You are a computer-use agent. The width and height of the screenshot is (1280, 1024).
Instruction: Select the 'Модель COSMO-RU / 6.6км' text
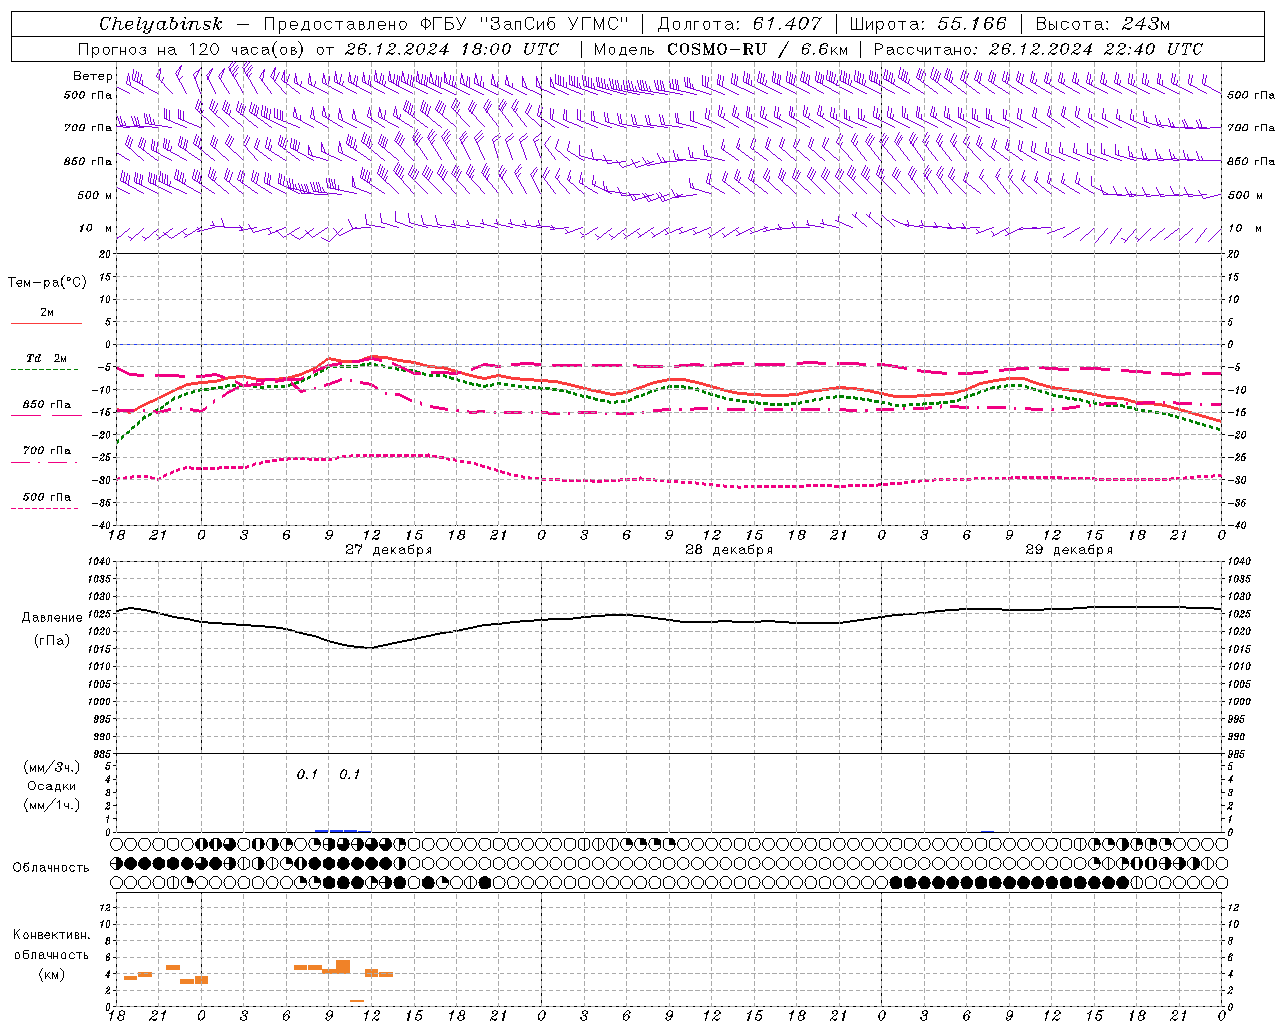[x=721, y=49]
